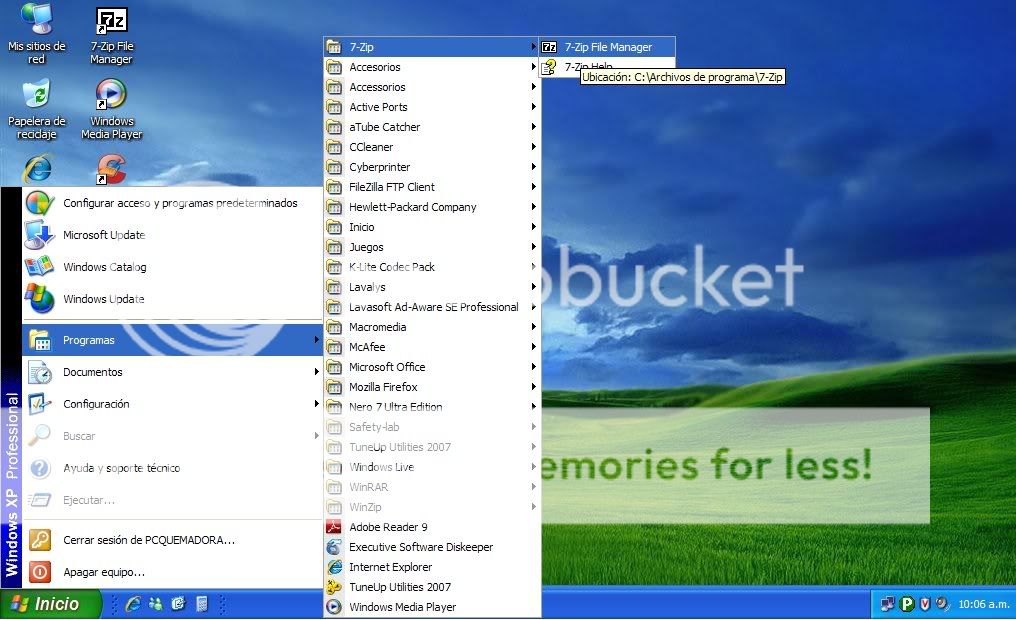The image size is (1016, 620).
Task: Open the Inicio folder in the Programas list
Action: 432,227
